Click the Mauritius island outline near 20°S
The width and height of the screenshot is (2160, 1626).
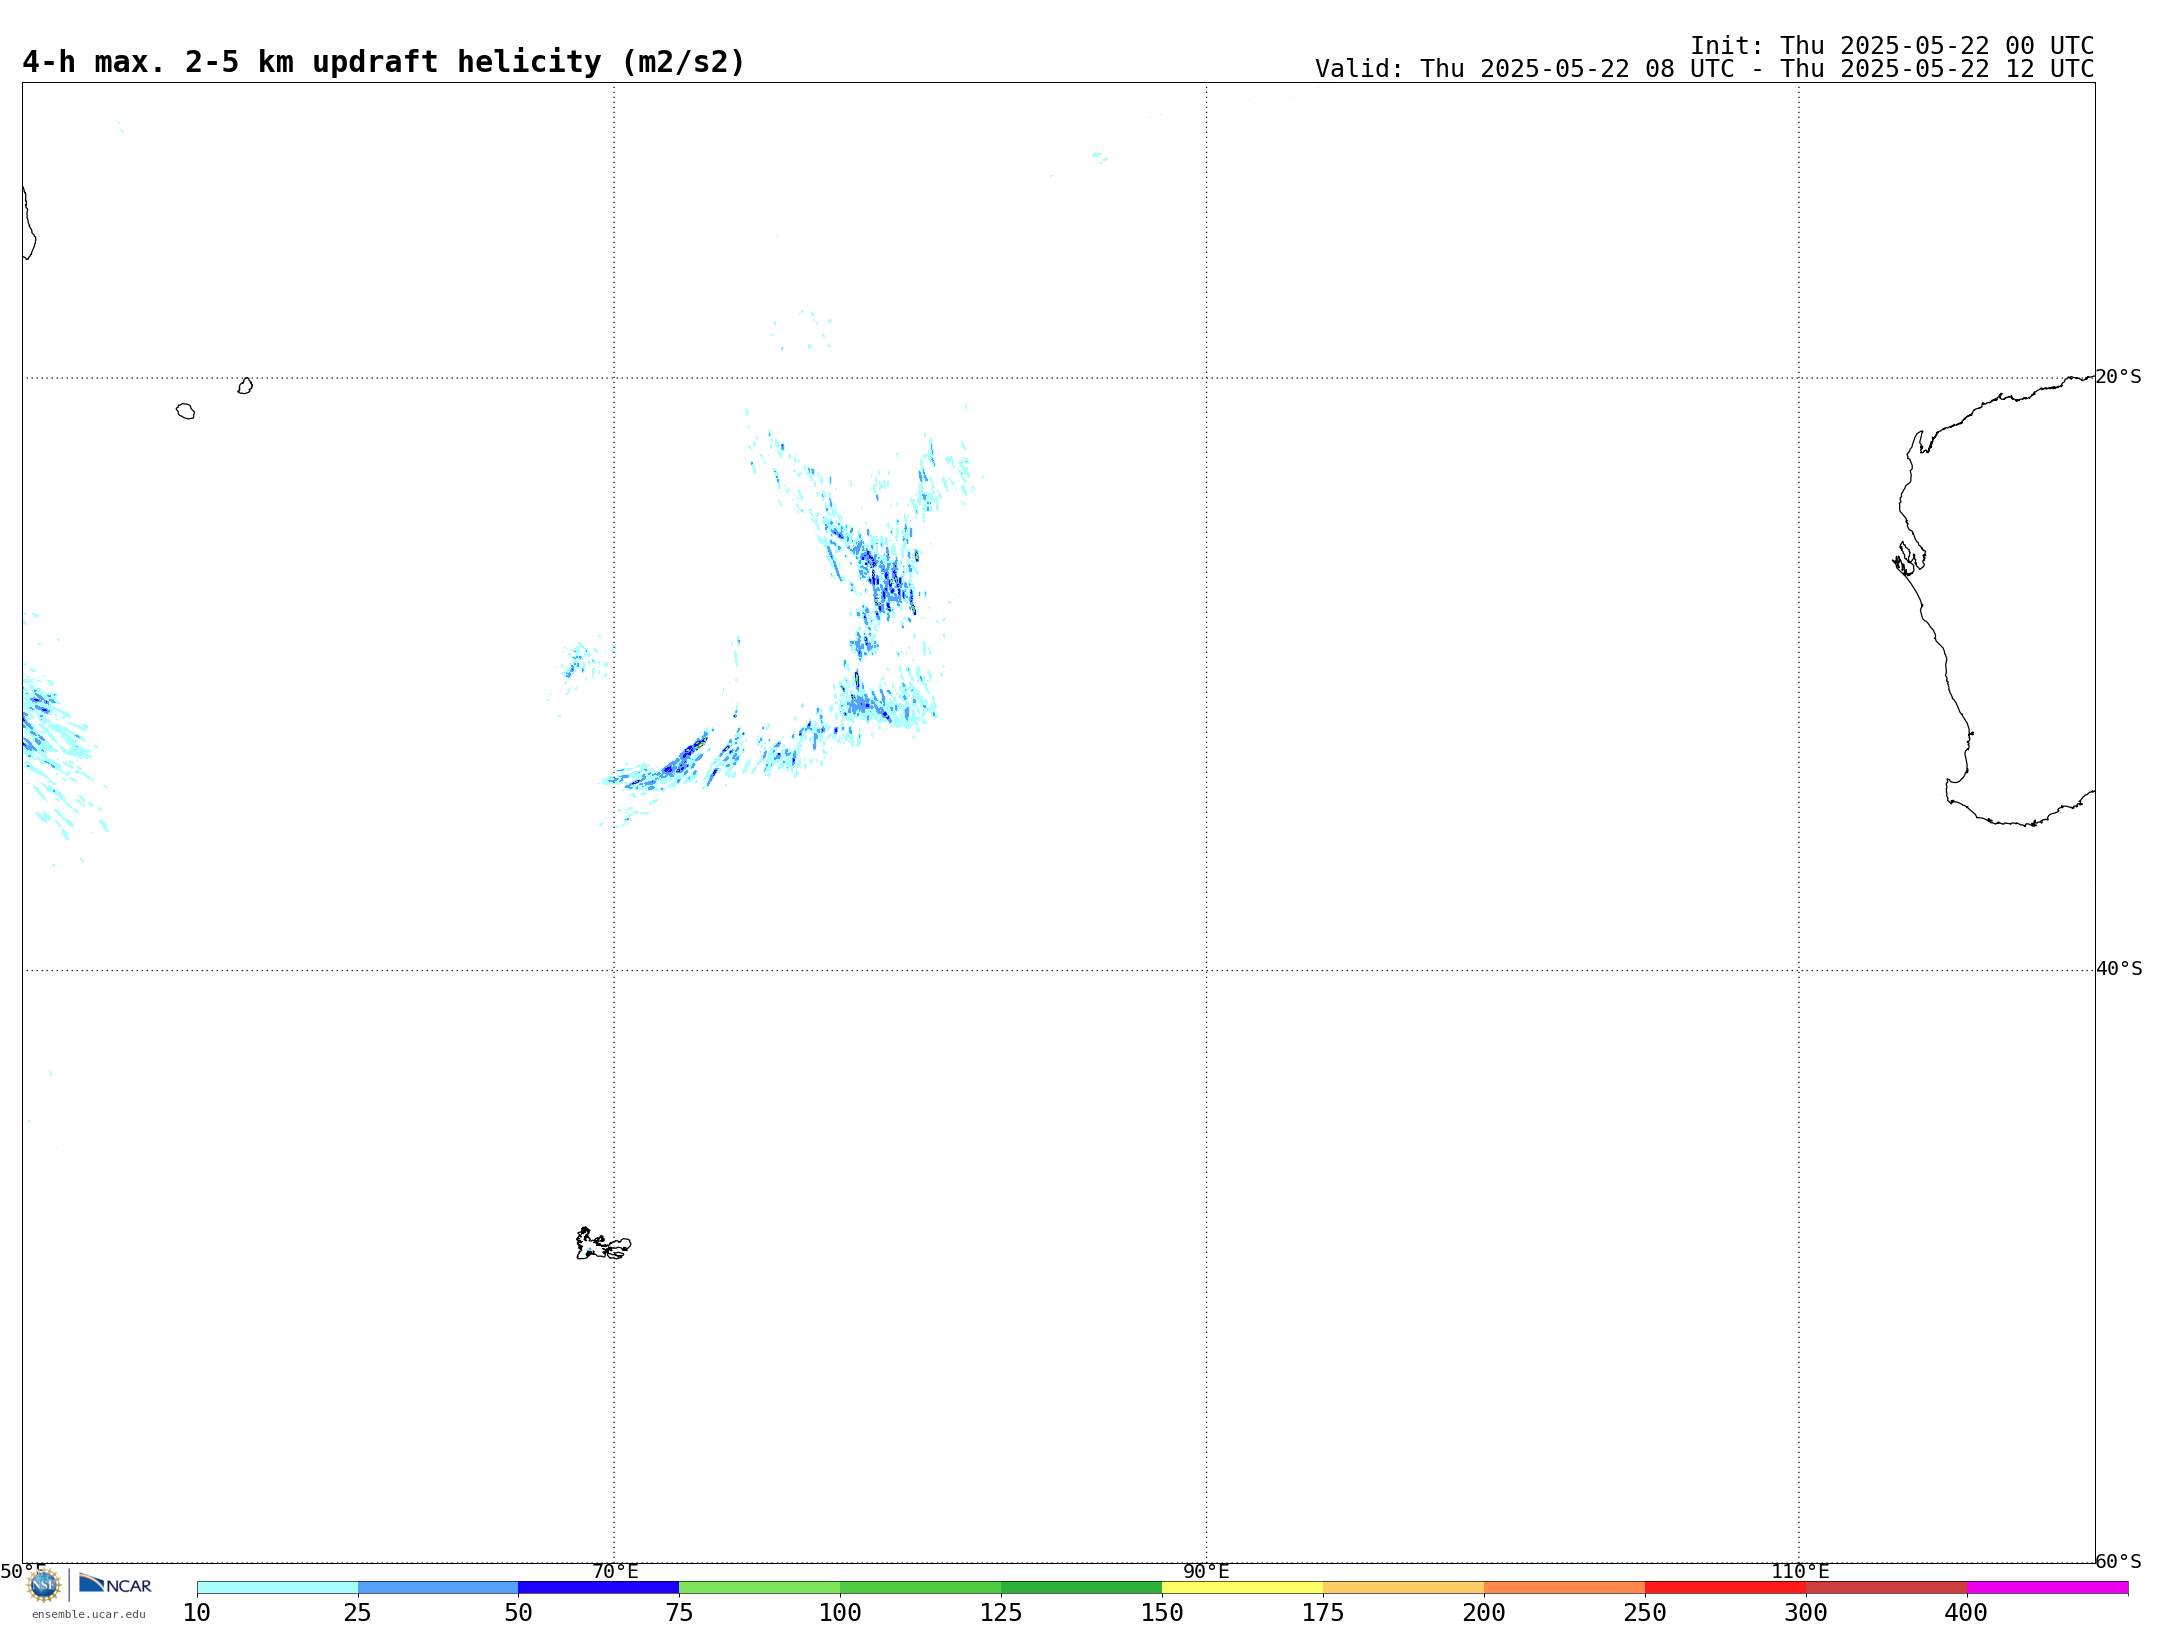pos(245,386)
